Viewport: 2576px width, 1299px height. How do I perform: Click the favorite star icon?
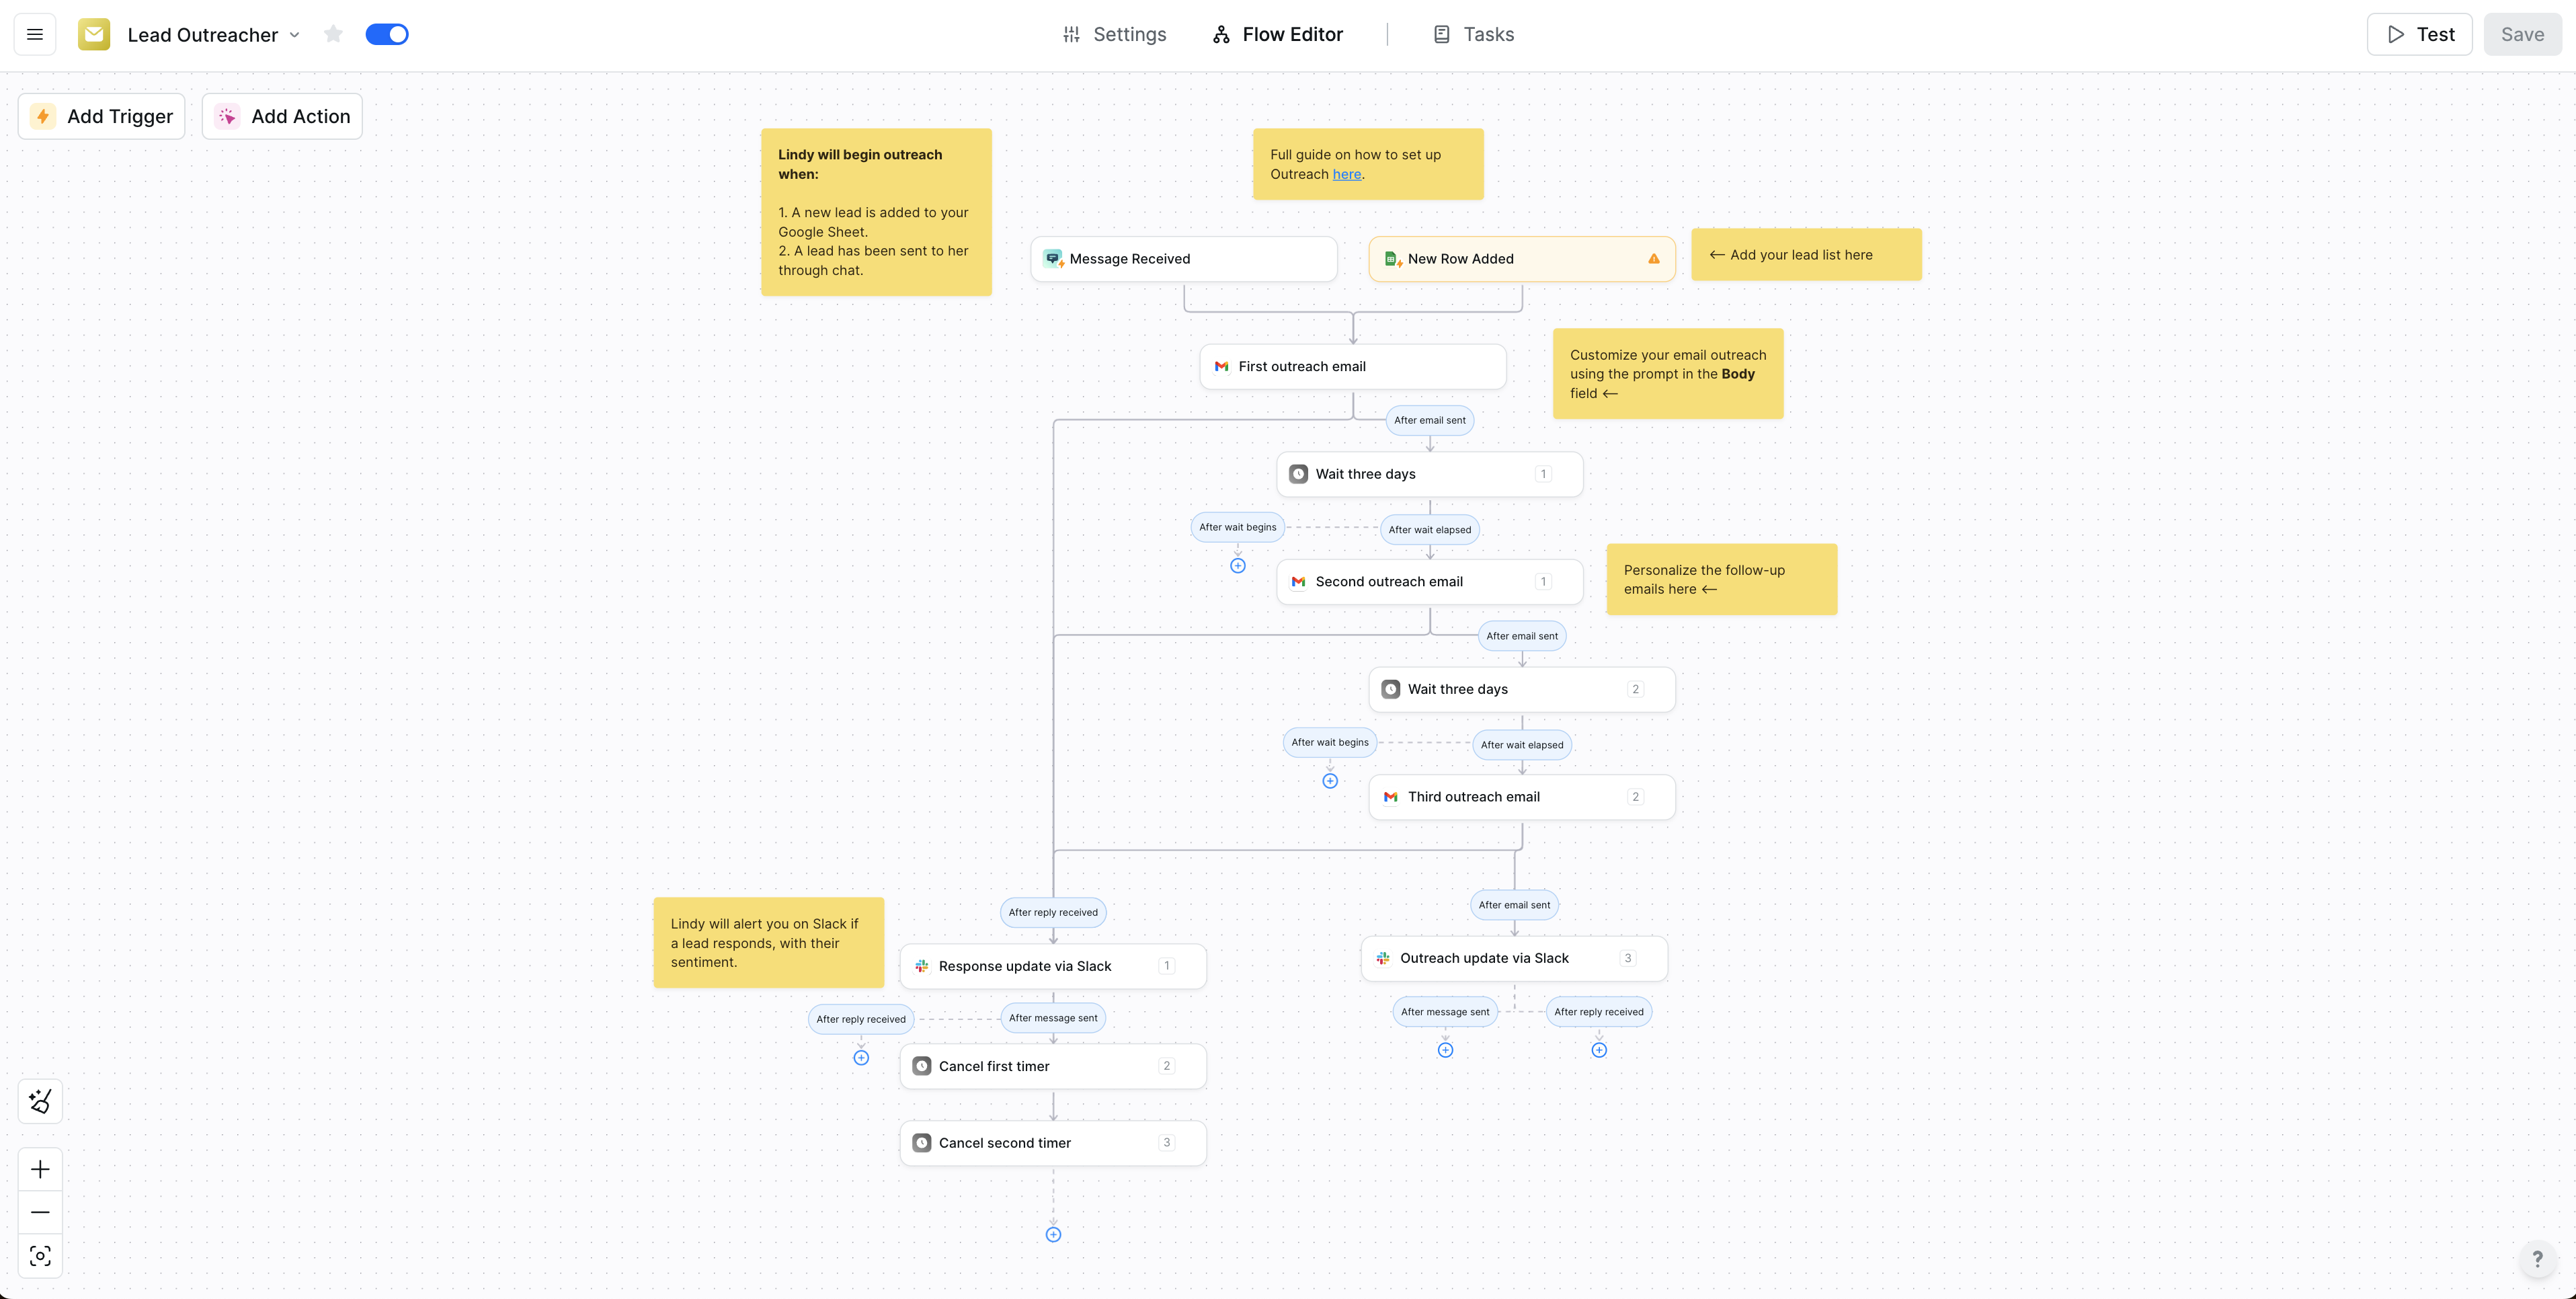333,34
